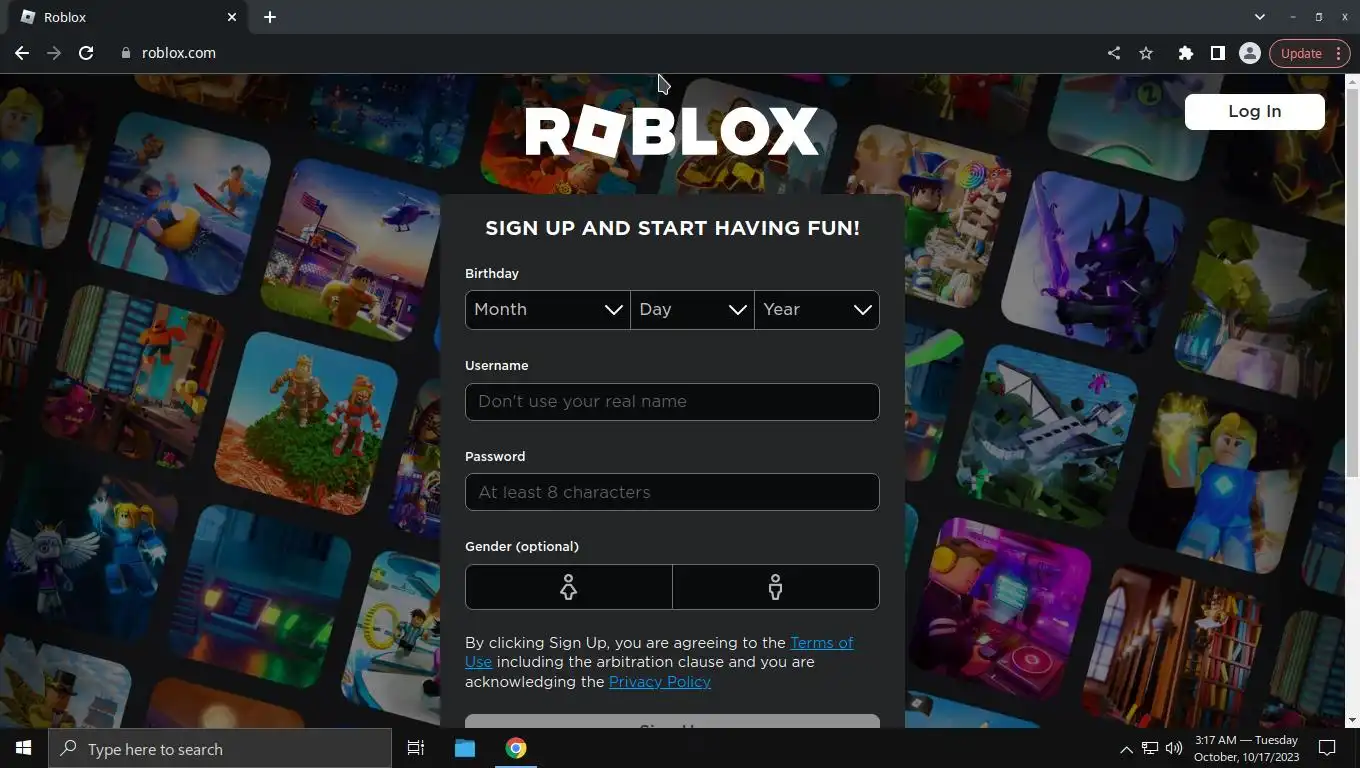The image size is (1360, 768).
Task: Open a new tab with plus
Action: coord(270,17)
